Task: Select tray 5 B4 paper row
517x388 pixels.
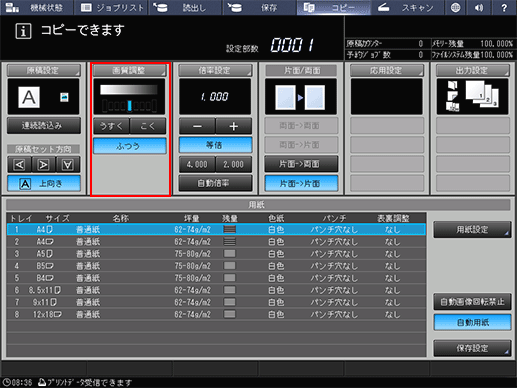Action: tap(216, 278)
